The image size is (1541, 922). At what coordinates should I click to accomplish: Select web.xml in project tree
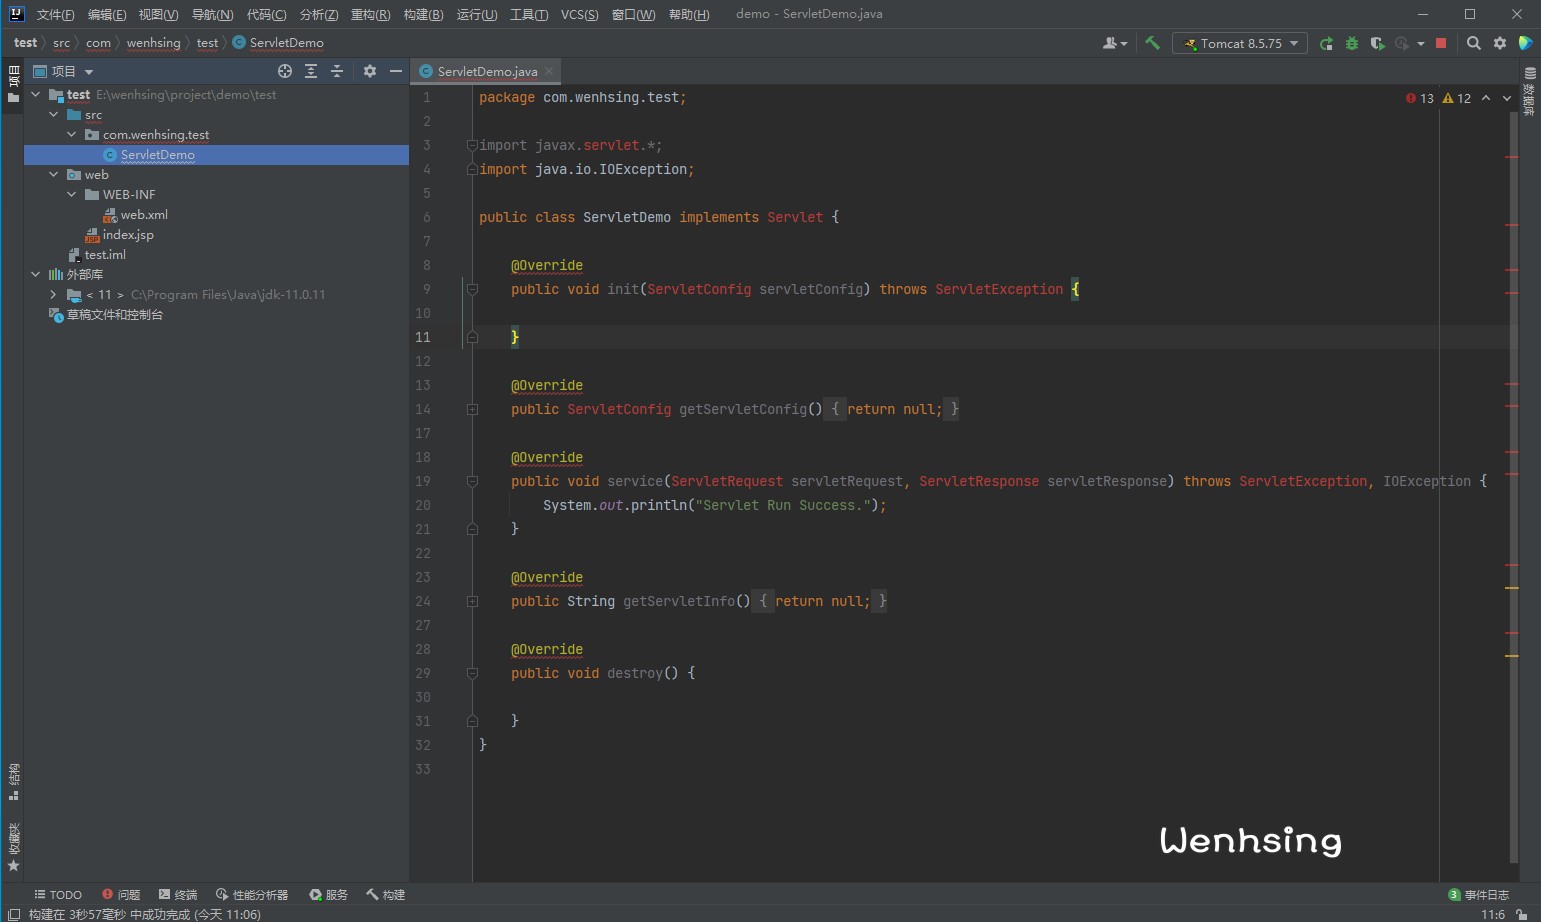(144, 214)
